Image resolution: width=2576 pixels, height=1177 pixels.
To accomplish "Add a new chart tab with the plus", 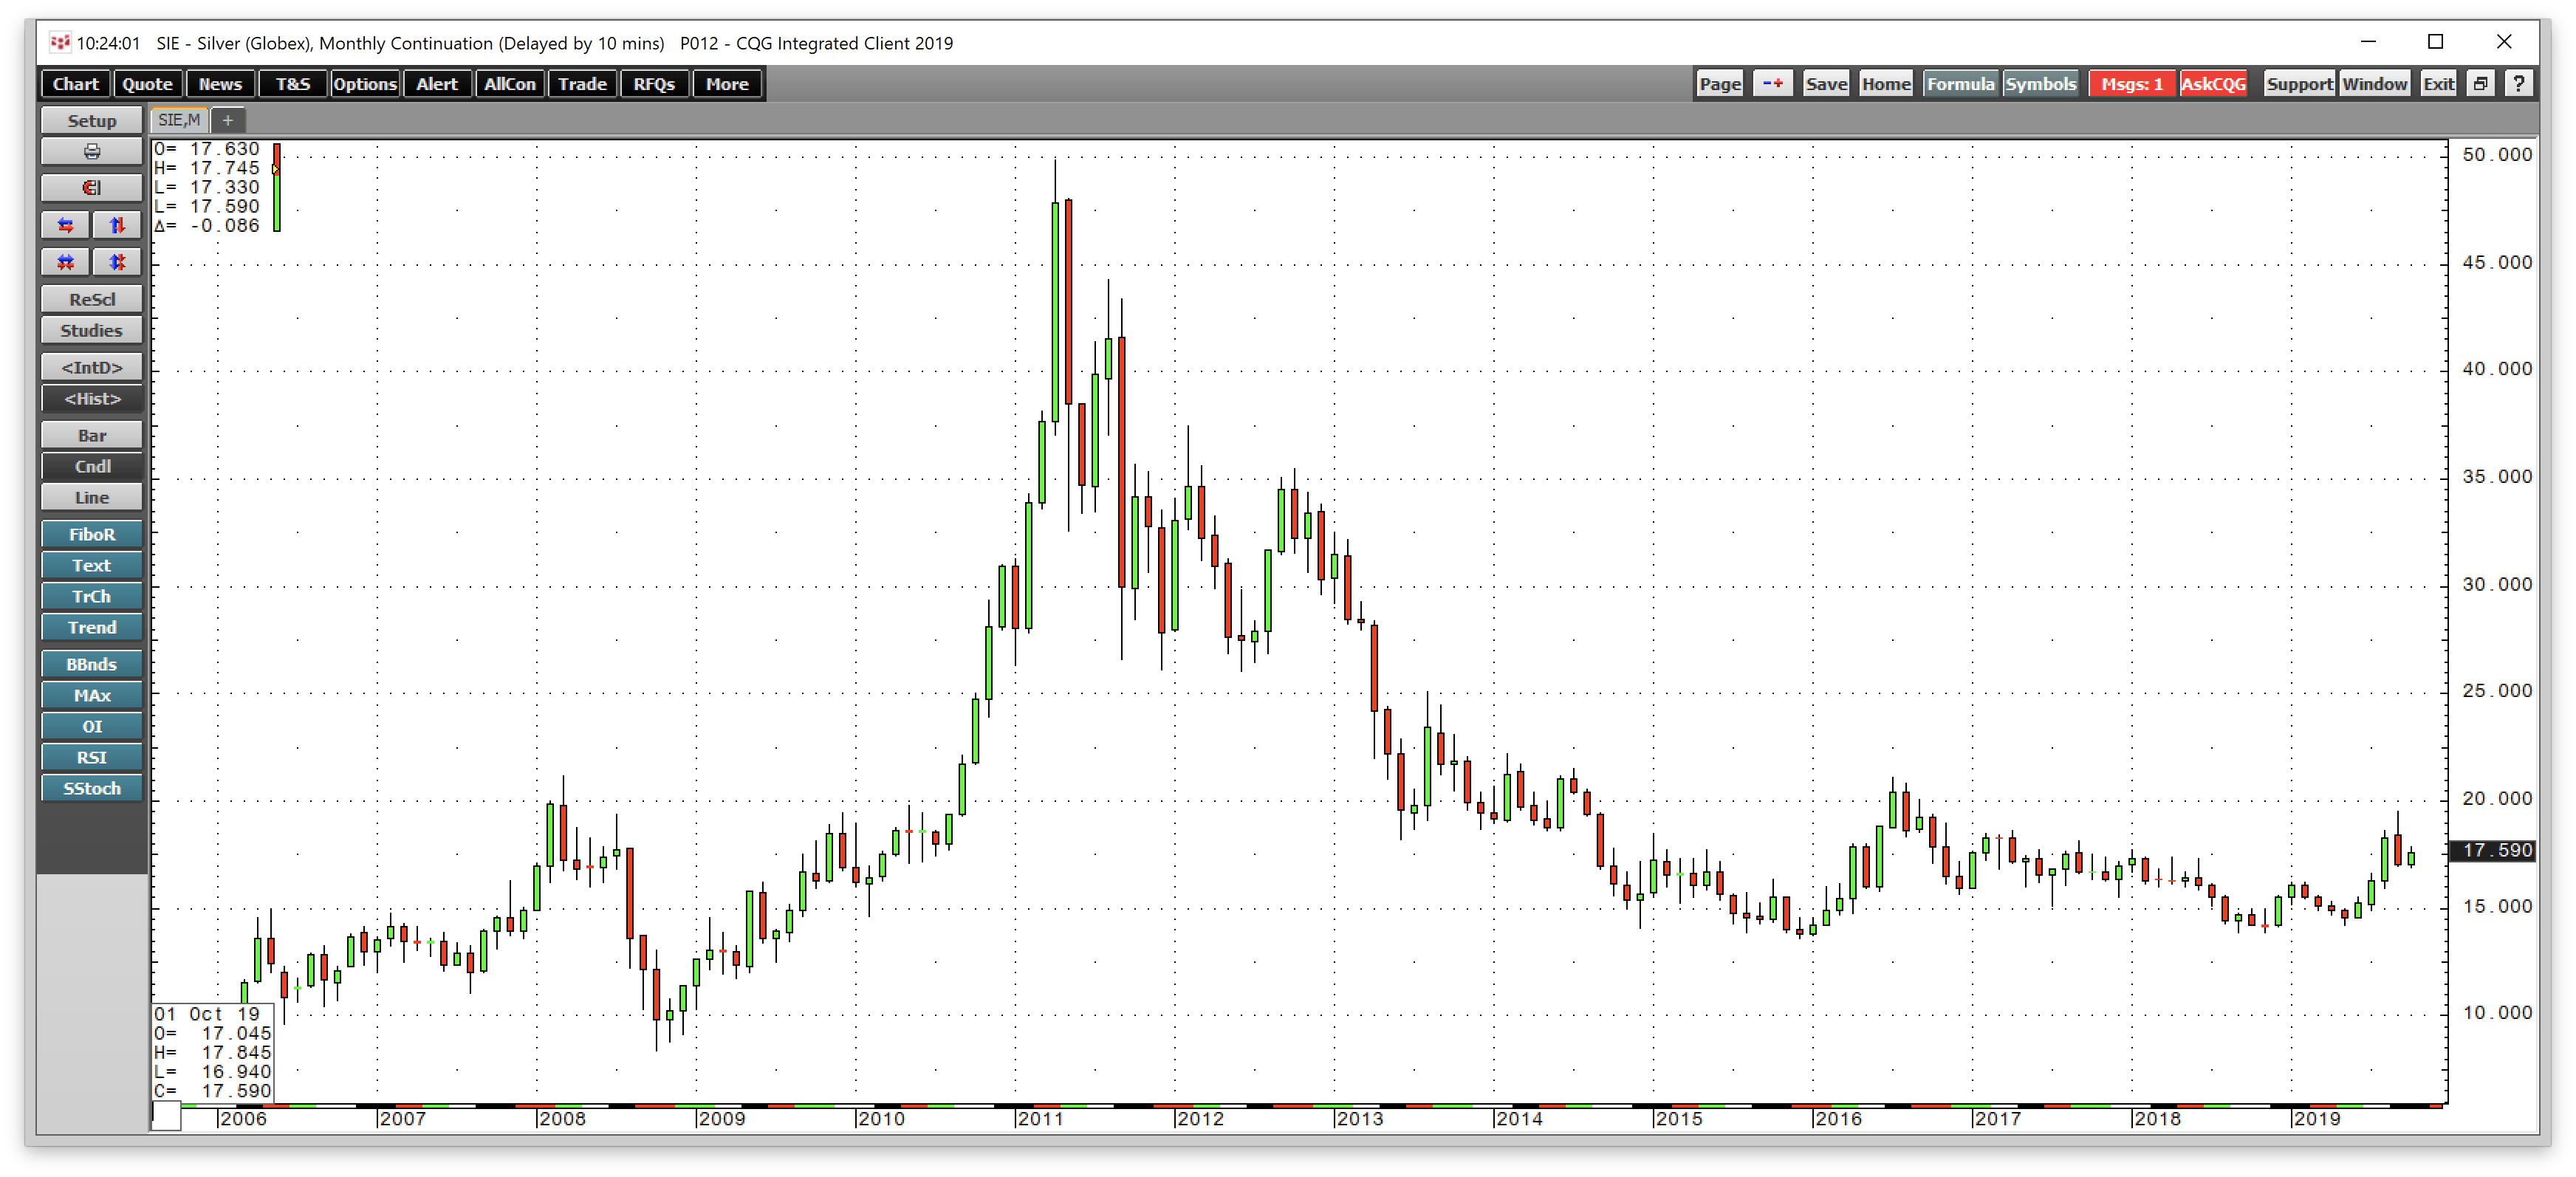I will (228, 120).
